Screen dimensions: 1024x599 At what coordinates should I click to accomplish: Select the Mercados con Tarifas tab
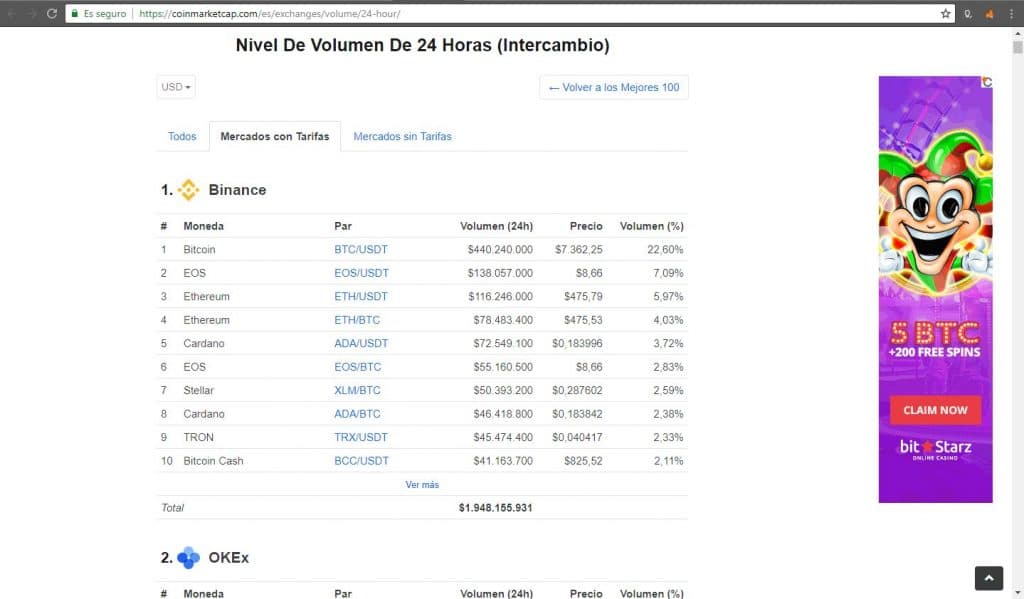pyautogui.click(x=274, y=136)
